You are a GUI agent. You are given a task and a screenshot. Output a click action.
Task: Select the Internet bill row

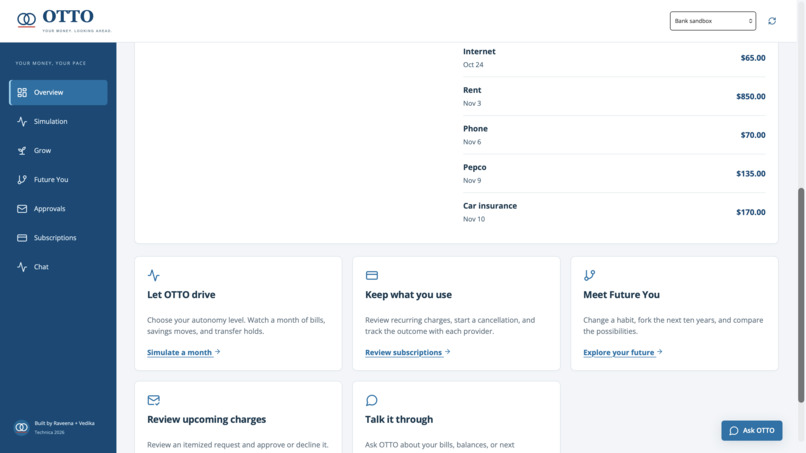[x=614, y=58]
